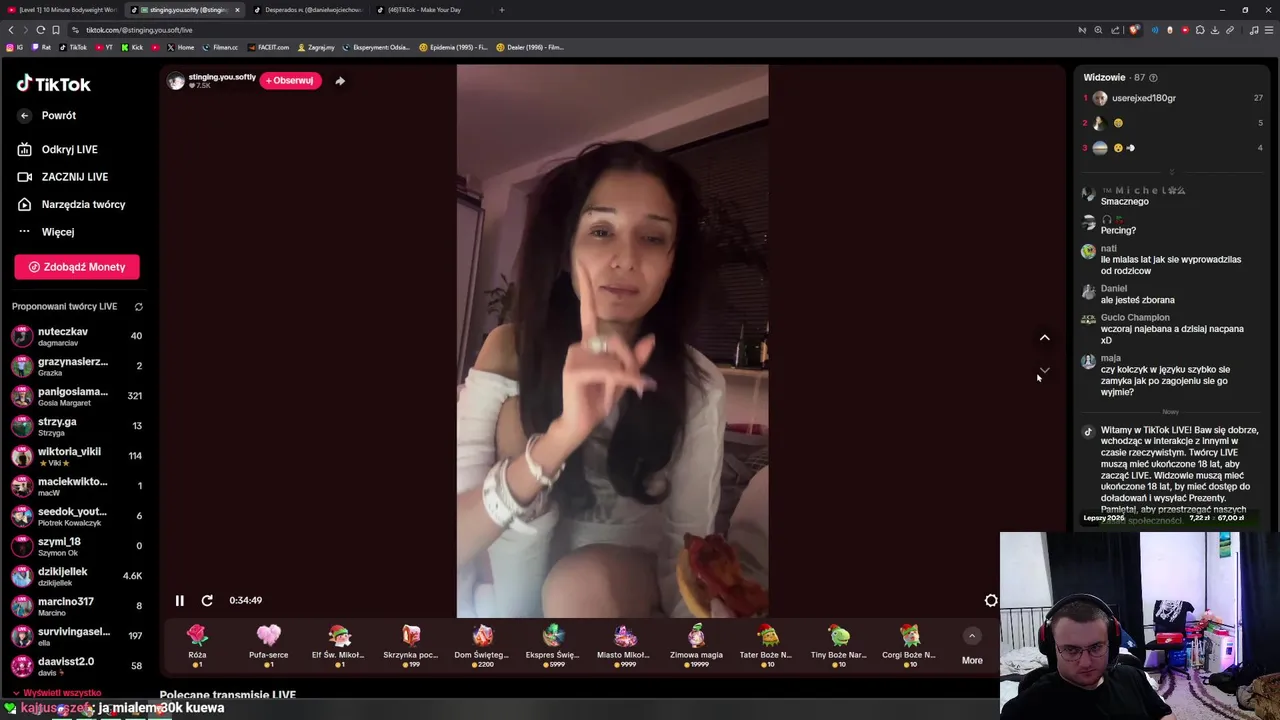
Task: Share the live stream
Action: (340, 81)
